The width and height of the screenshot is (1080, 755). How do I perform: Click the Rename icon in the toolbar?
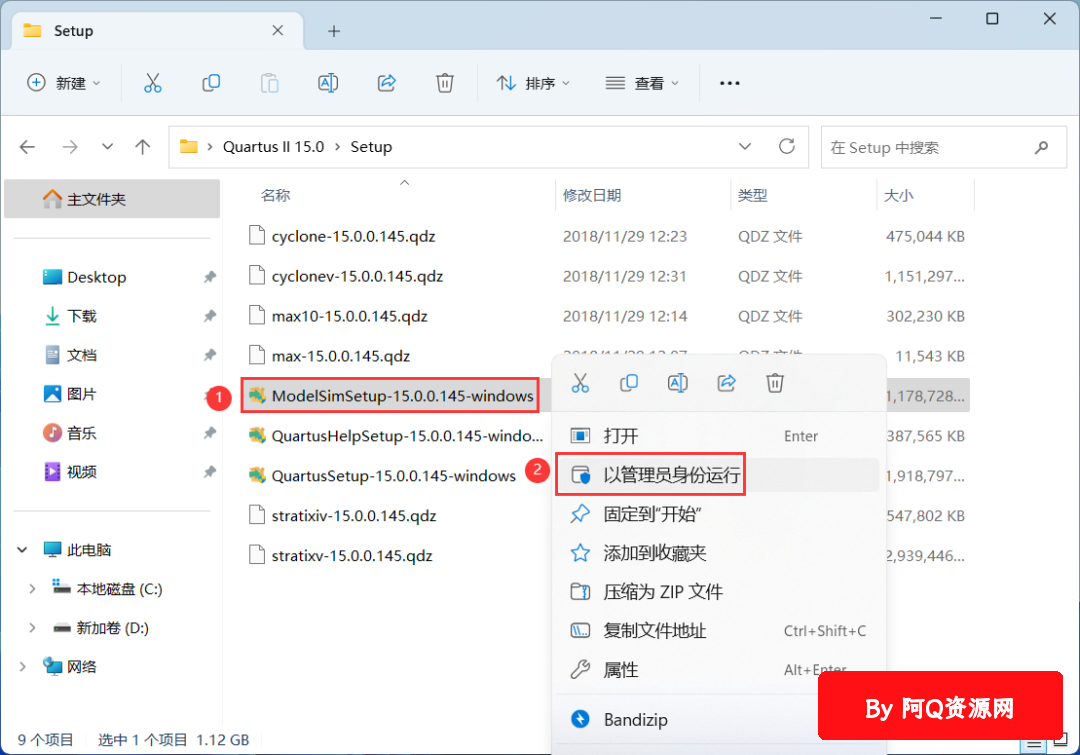point(328,83)
